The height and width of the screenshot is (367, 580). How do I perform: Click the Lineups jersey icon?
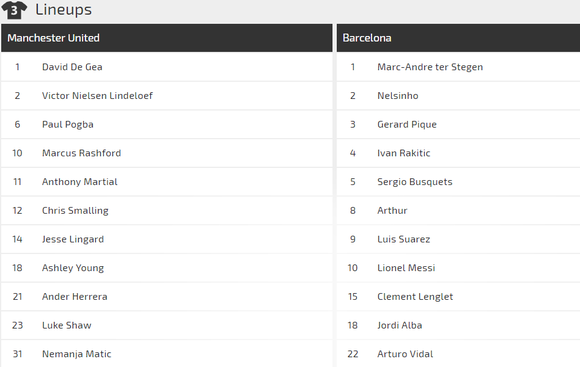point(14,10)
